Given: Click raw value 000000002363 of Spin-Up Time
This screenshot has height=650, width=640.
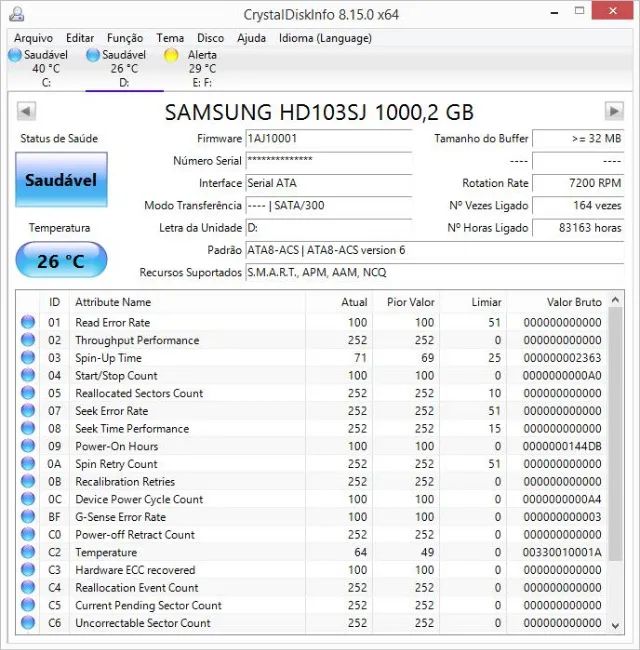Looking at the screenshot, I should [562, 357].
